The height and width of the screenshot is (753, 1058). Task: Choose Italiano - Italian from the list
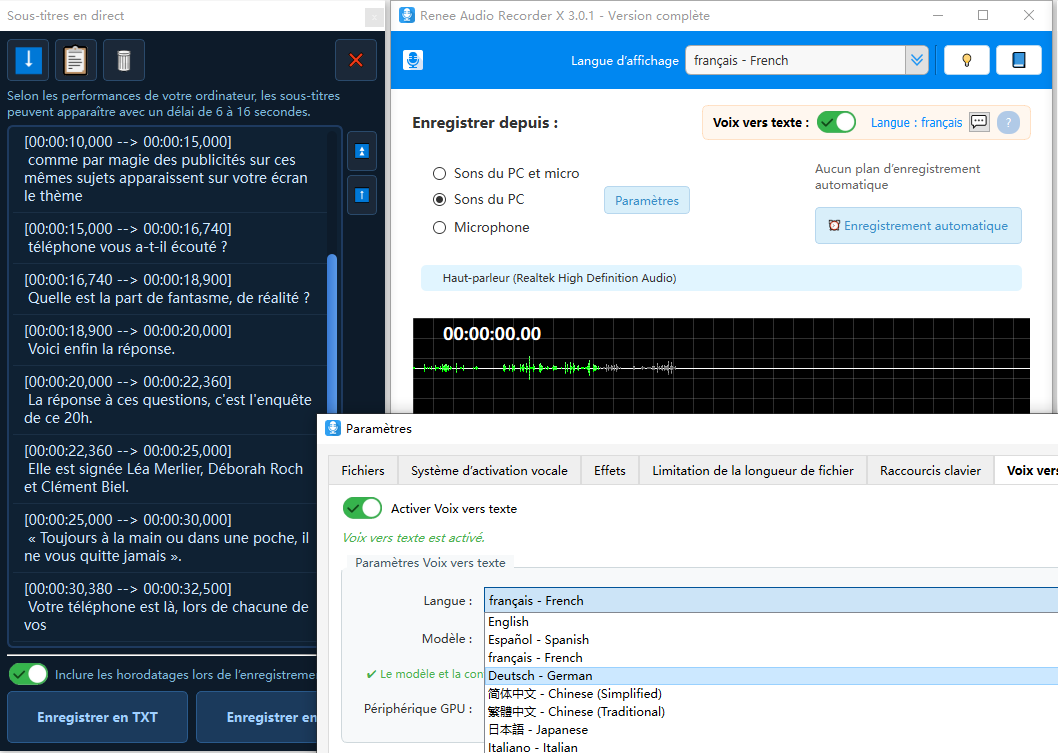pos(771,746)
